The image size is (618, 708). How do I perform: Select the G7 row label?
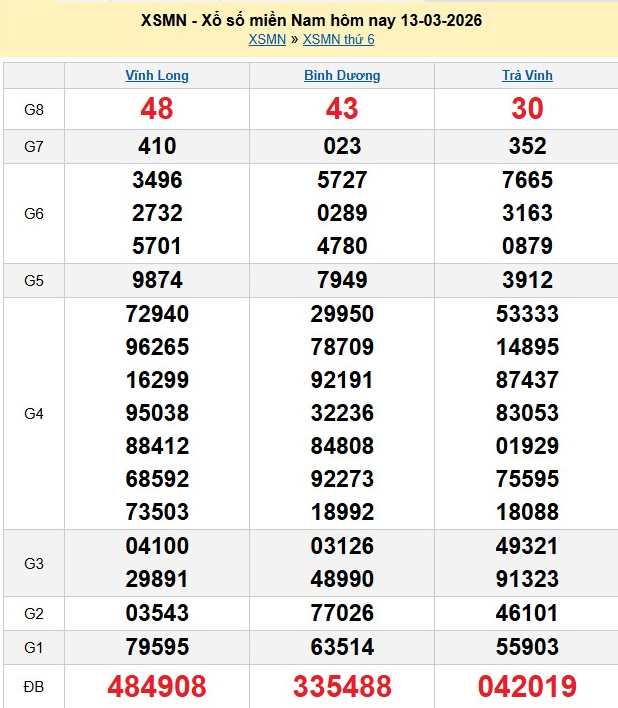(34, 147)
